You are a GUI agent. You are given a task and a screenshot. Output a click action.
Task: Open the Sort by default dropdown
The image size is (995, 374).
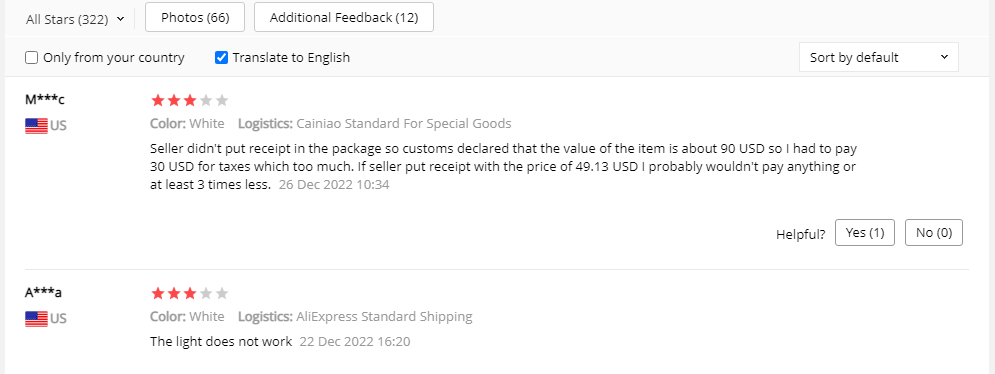pyautogui.click(x=879, y=57)
